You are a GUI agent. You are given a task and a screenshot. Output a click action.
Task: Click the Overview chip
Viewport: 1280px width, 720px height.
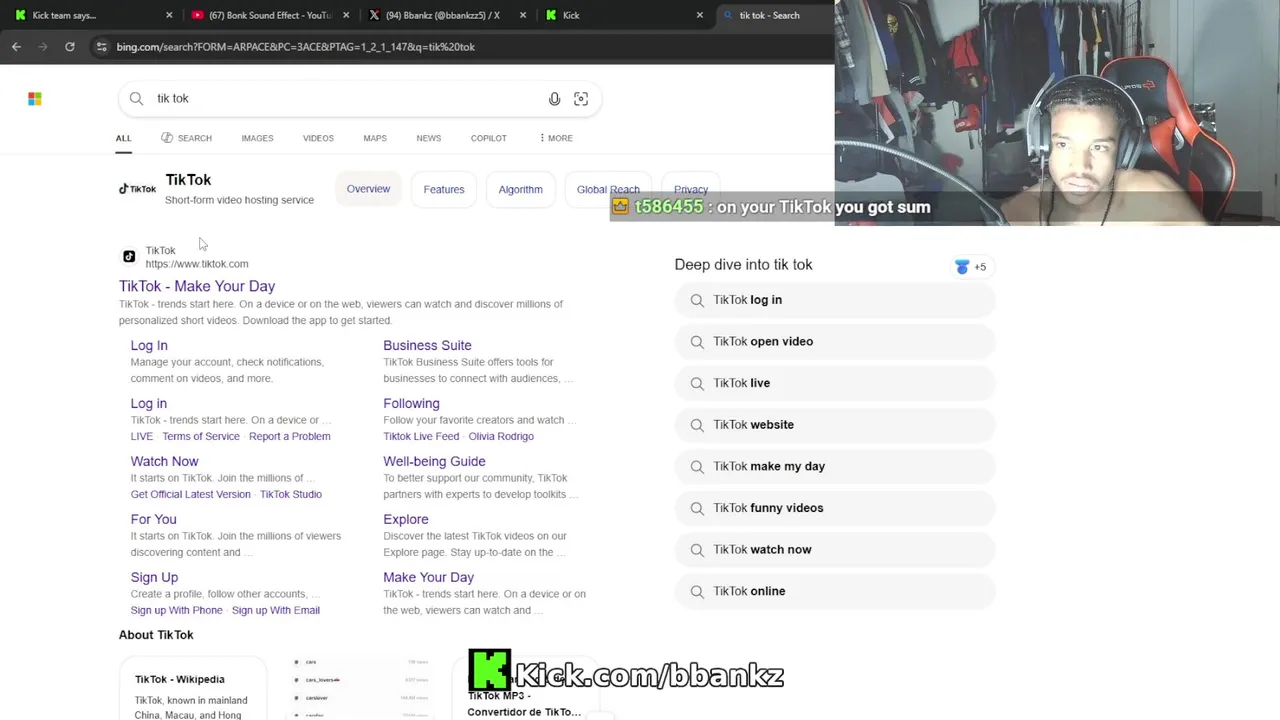pyautogui.click(x=368, y=189)
